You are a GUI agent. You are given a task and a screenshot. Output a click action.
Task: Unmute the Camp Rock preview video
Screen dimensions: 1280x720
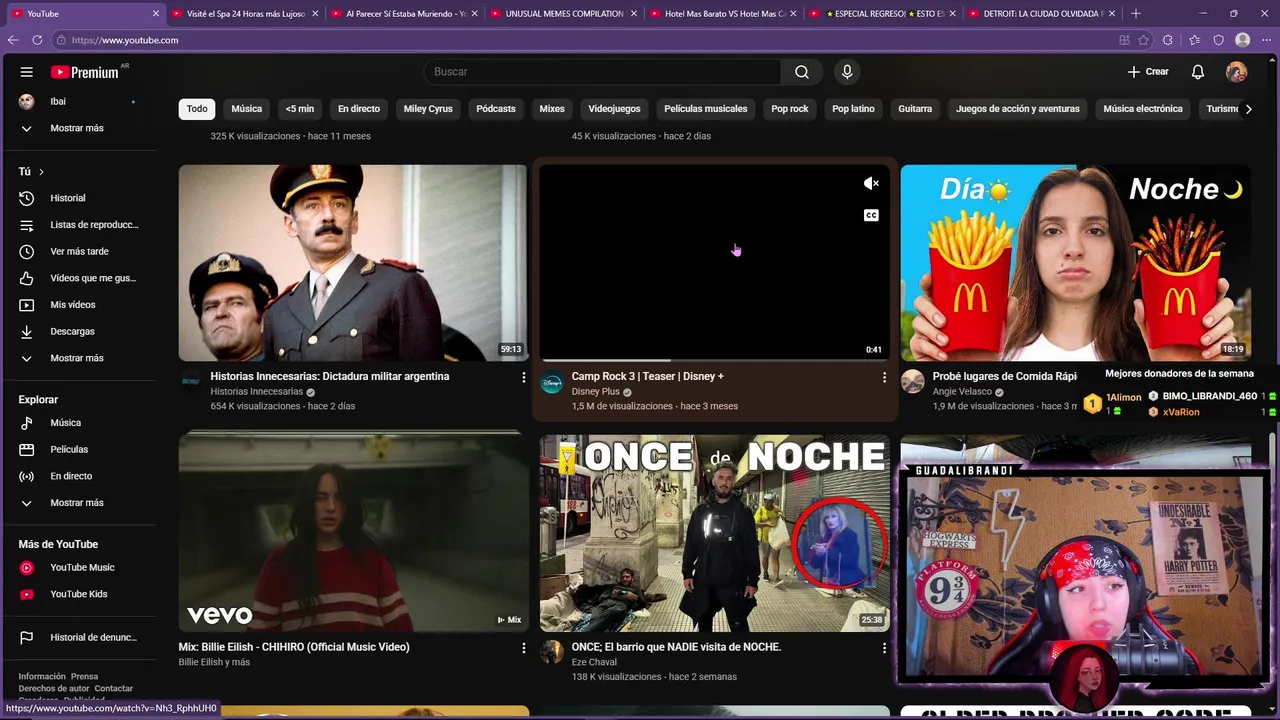pos(871,183)
